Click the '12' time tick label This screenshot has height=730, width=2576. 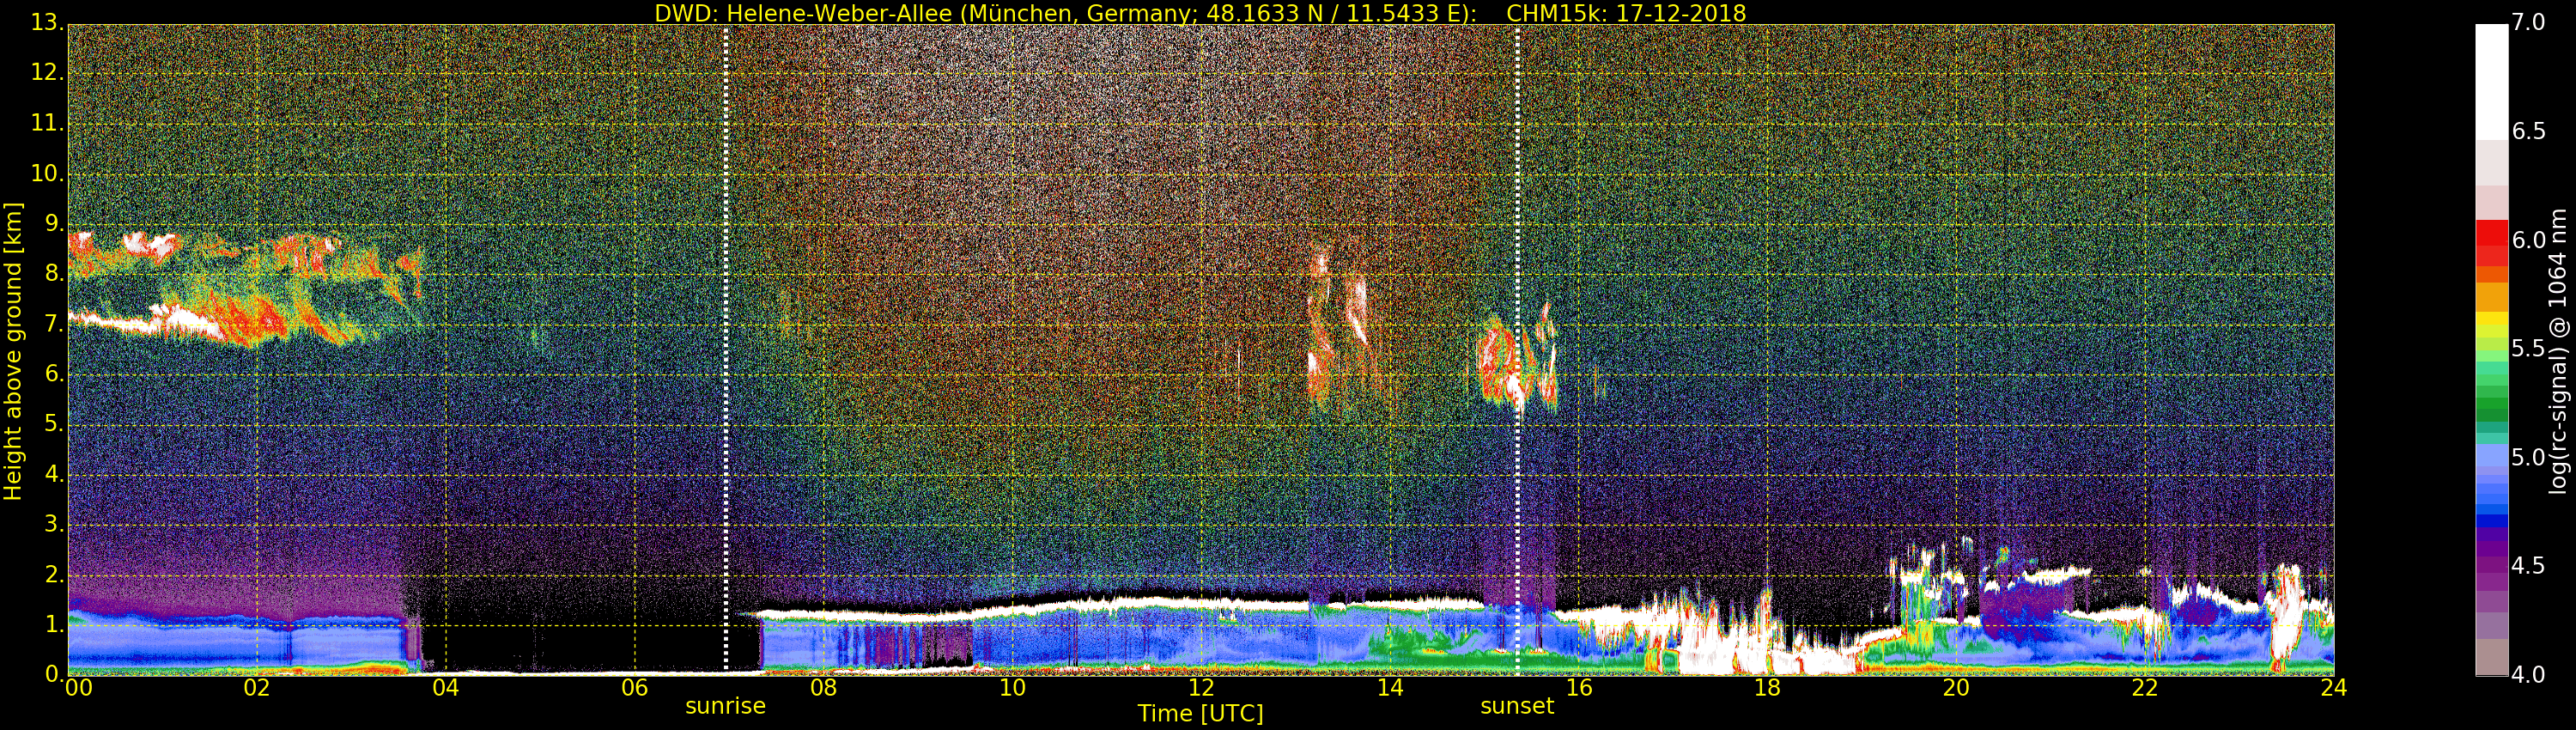[1201, 688]
